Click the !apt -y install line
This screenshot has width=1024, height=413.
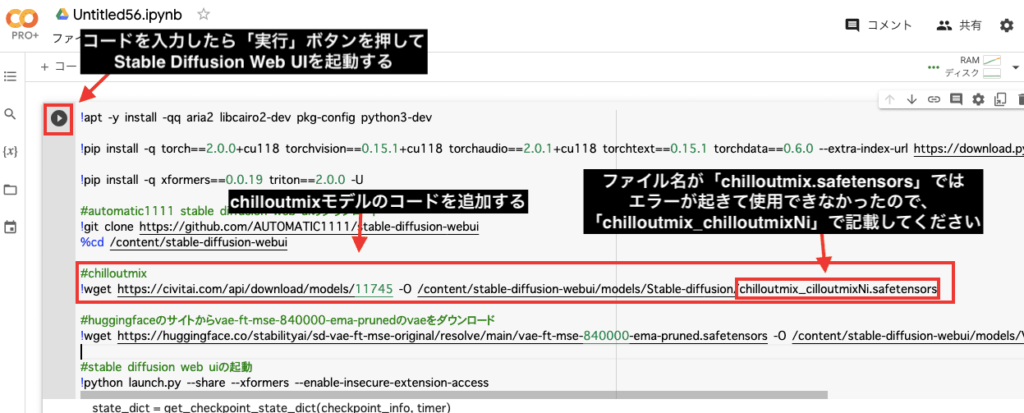255,118
